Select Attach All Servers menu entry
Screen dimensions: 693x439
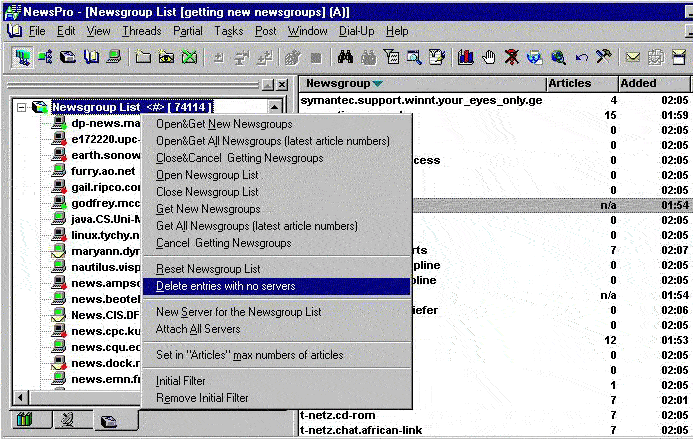click(x=277, y=329)
